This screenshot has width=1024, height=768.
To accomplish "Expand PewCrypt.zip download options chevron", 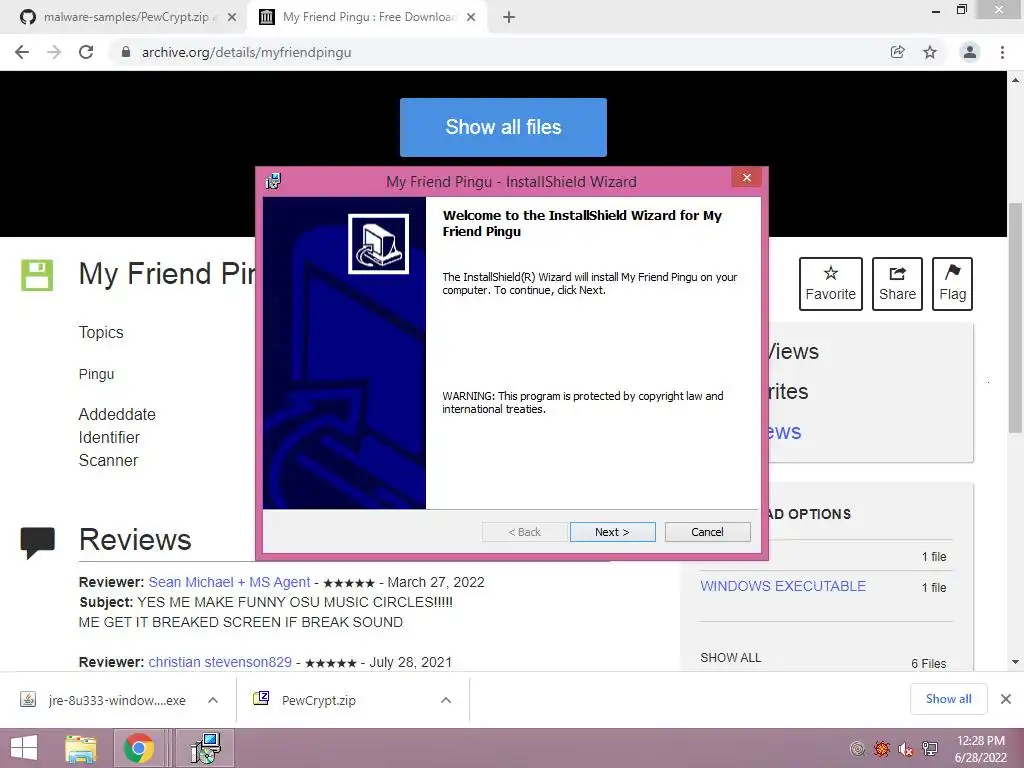I will click(446, 700).
